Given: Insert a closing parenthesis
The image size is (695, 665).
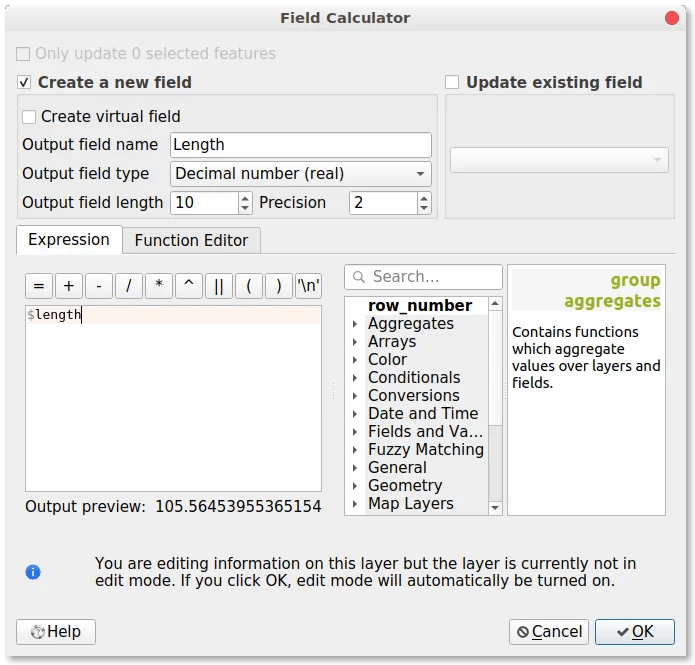Looking at the screenshot, I should (279, 286).
